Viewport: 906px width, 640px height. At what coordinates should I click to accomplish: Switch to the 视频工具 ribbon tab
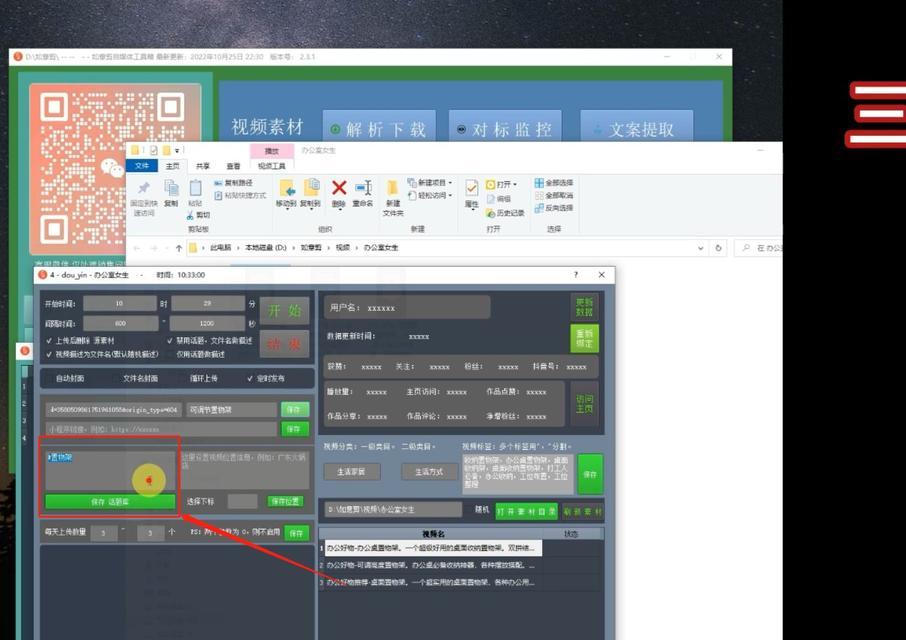click(x=272, y=166)
